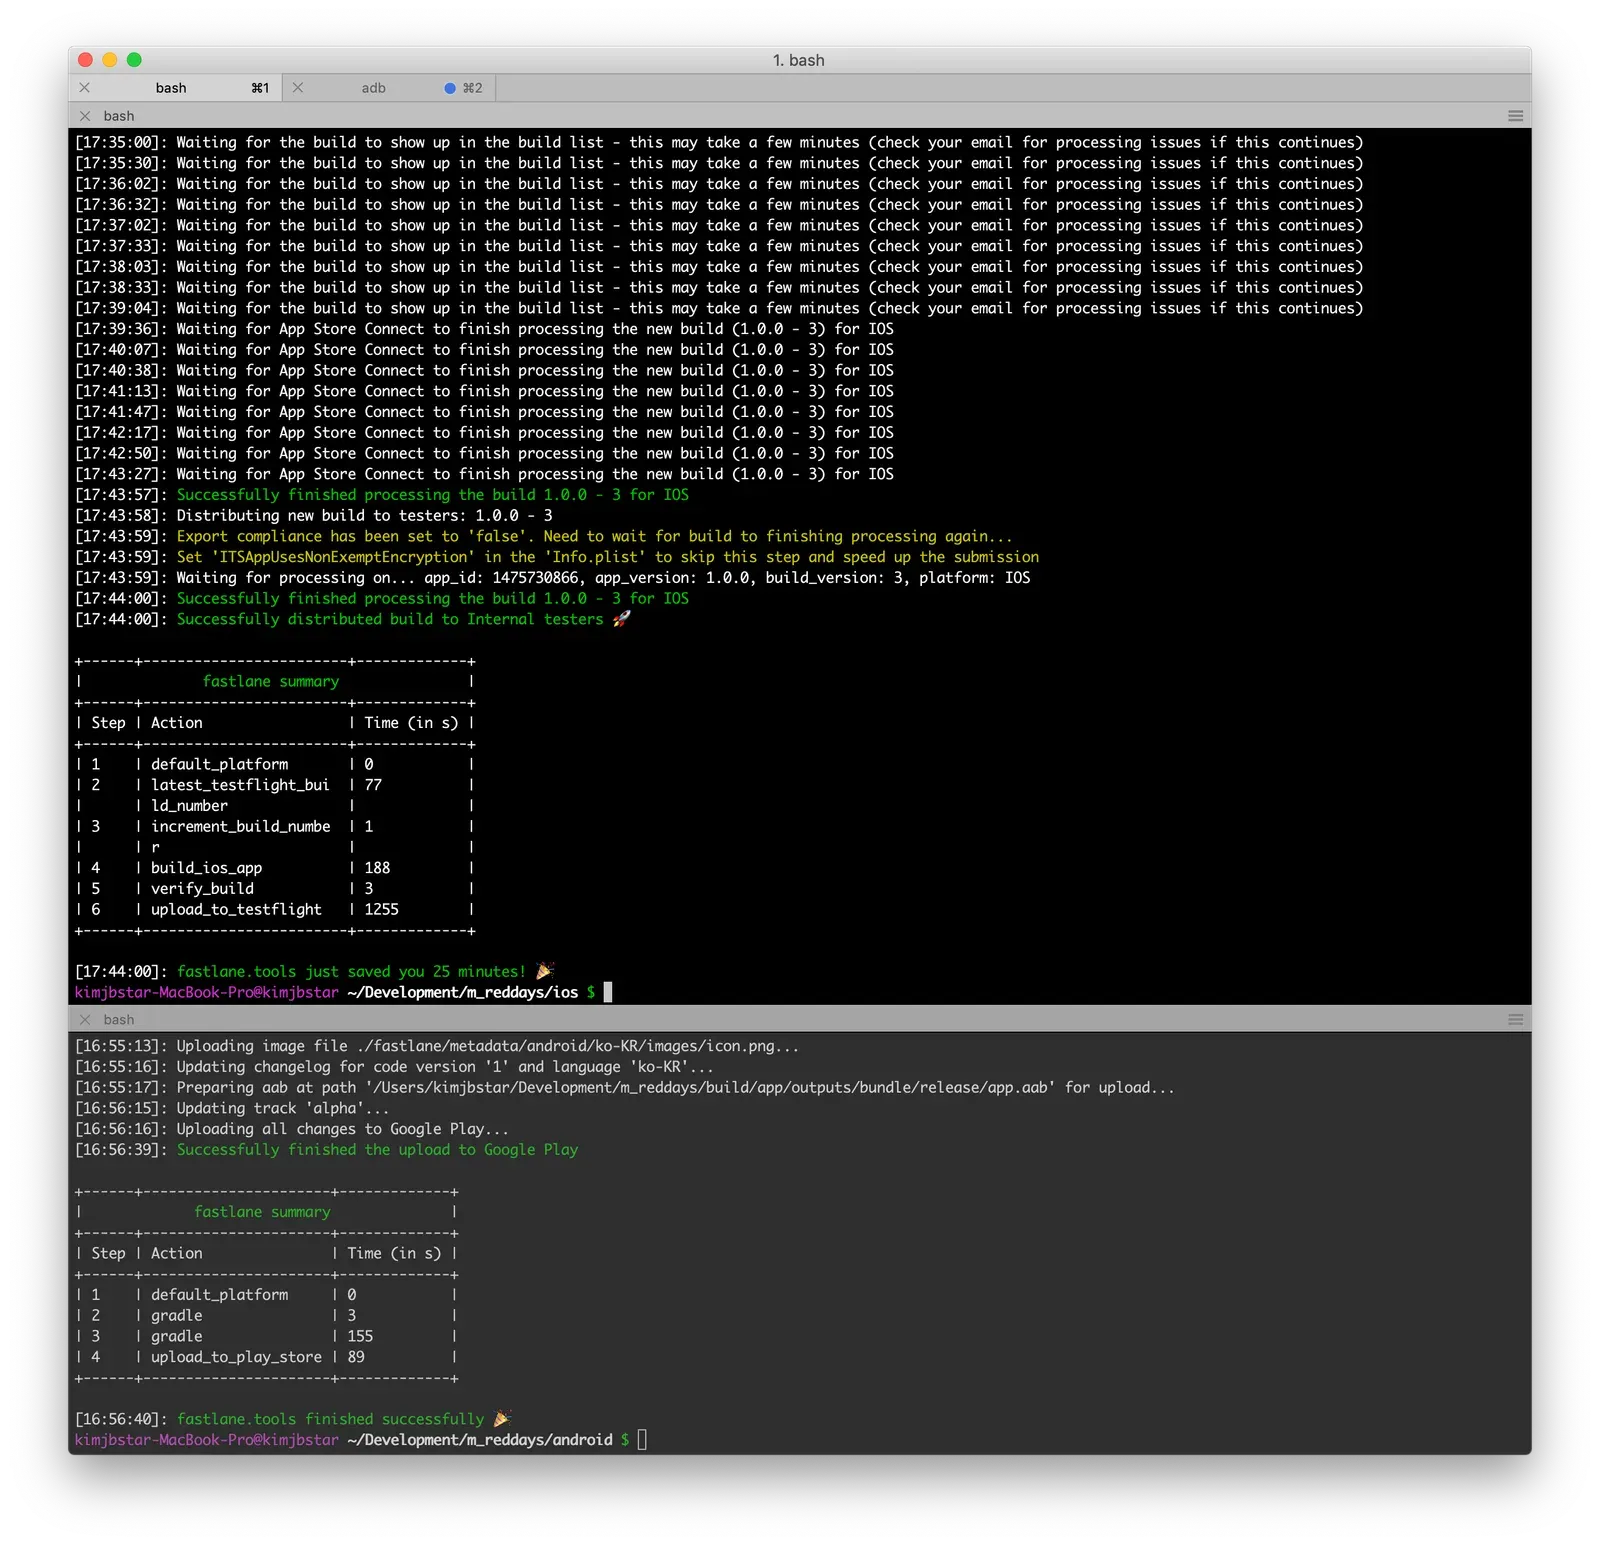1600x1545 pixels.
Task: Click the green fullscreen window button
Action: [x=134, y=60]
